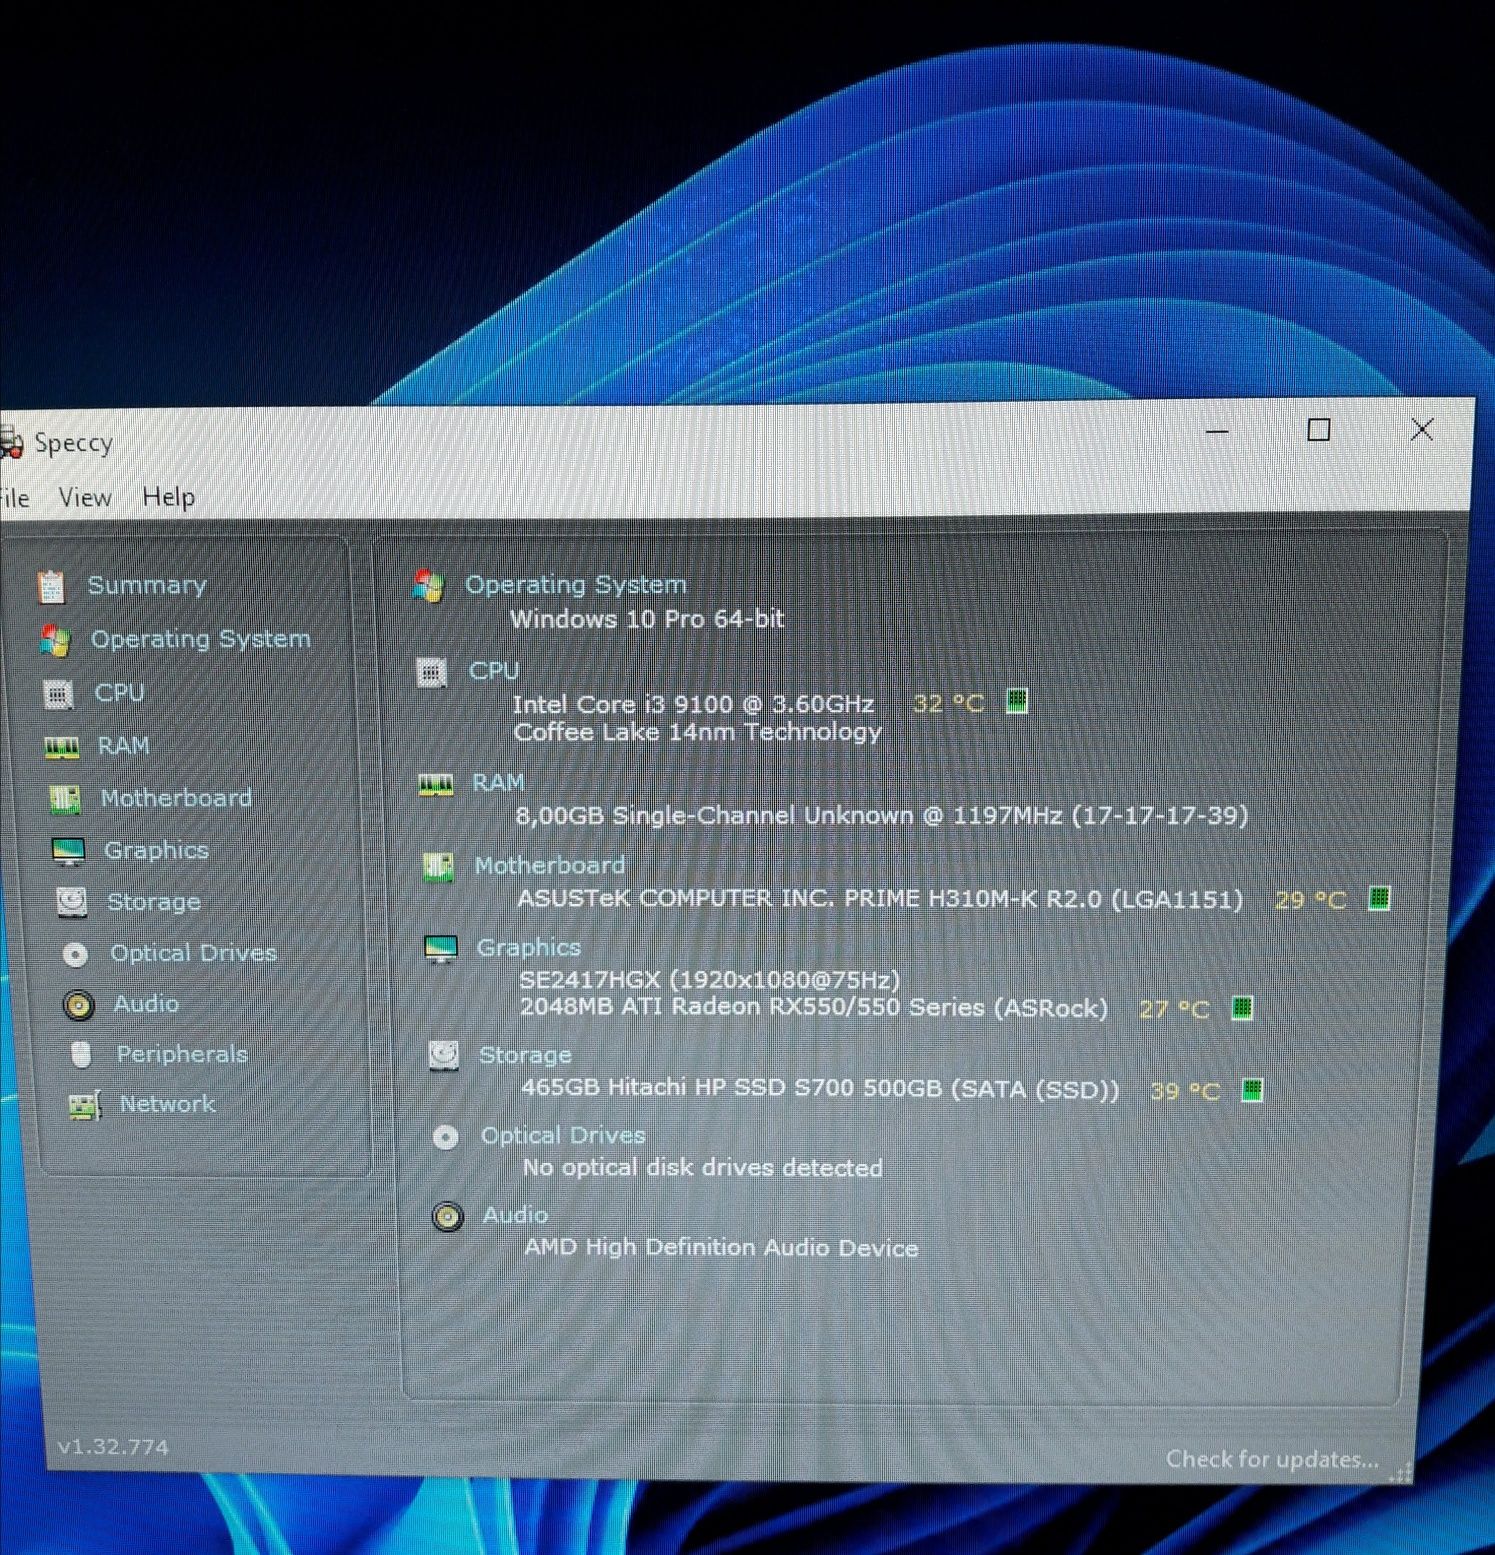Select Optical Drives in the sidebar
The height and width of the screenshot is (1555, 1495).
[x=193, y=953]
